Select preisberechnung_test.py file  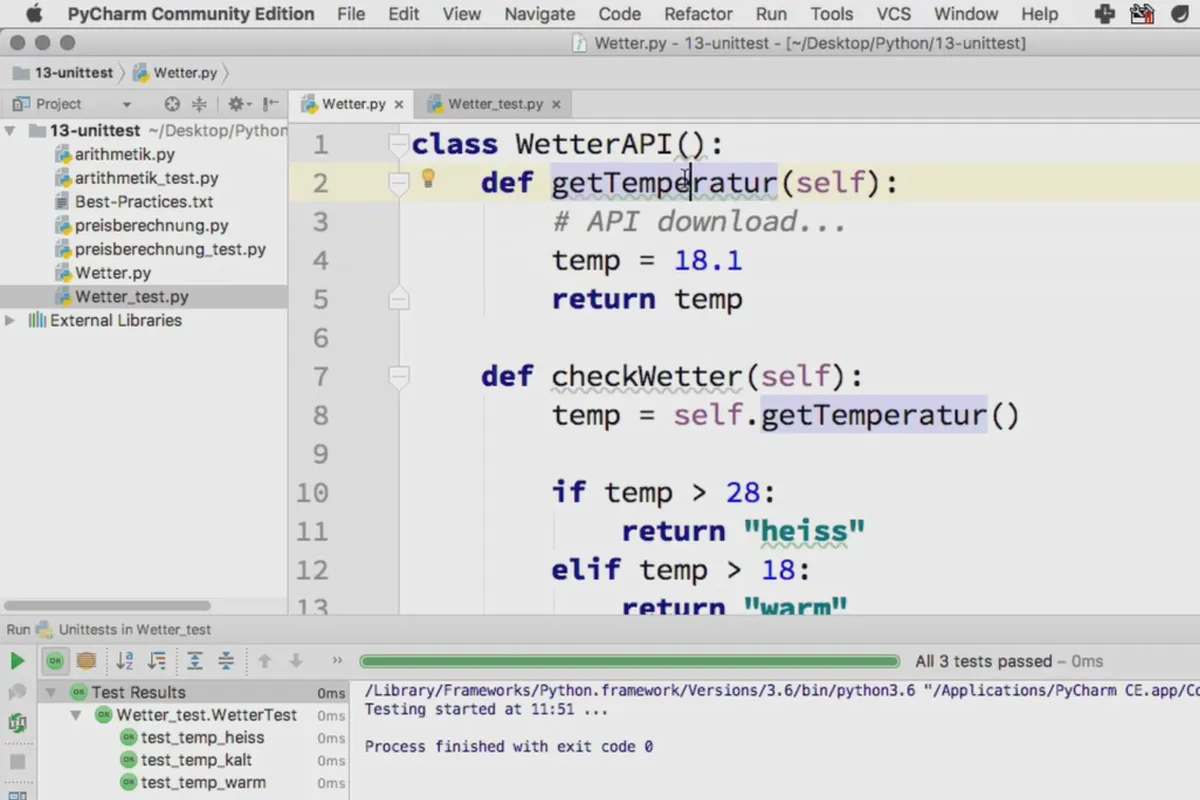click(170, 250)
